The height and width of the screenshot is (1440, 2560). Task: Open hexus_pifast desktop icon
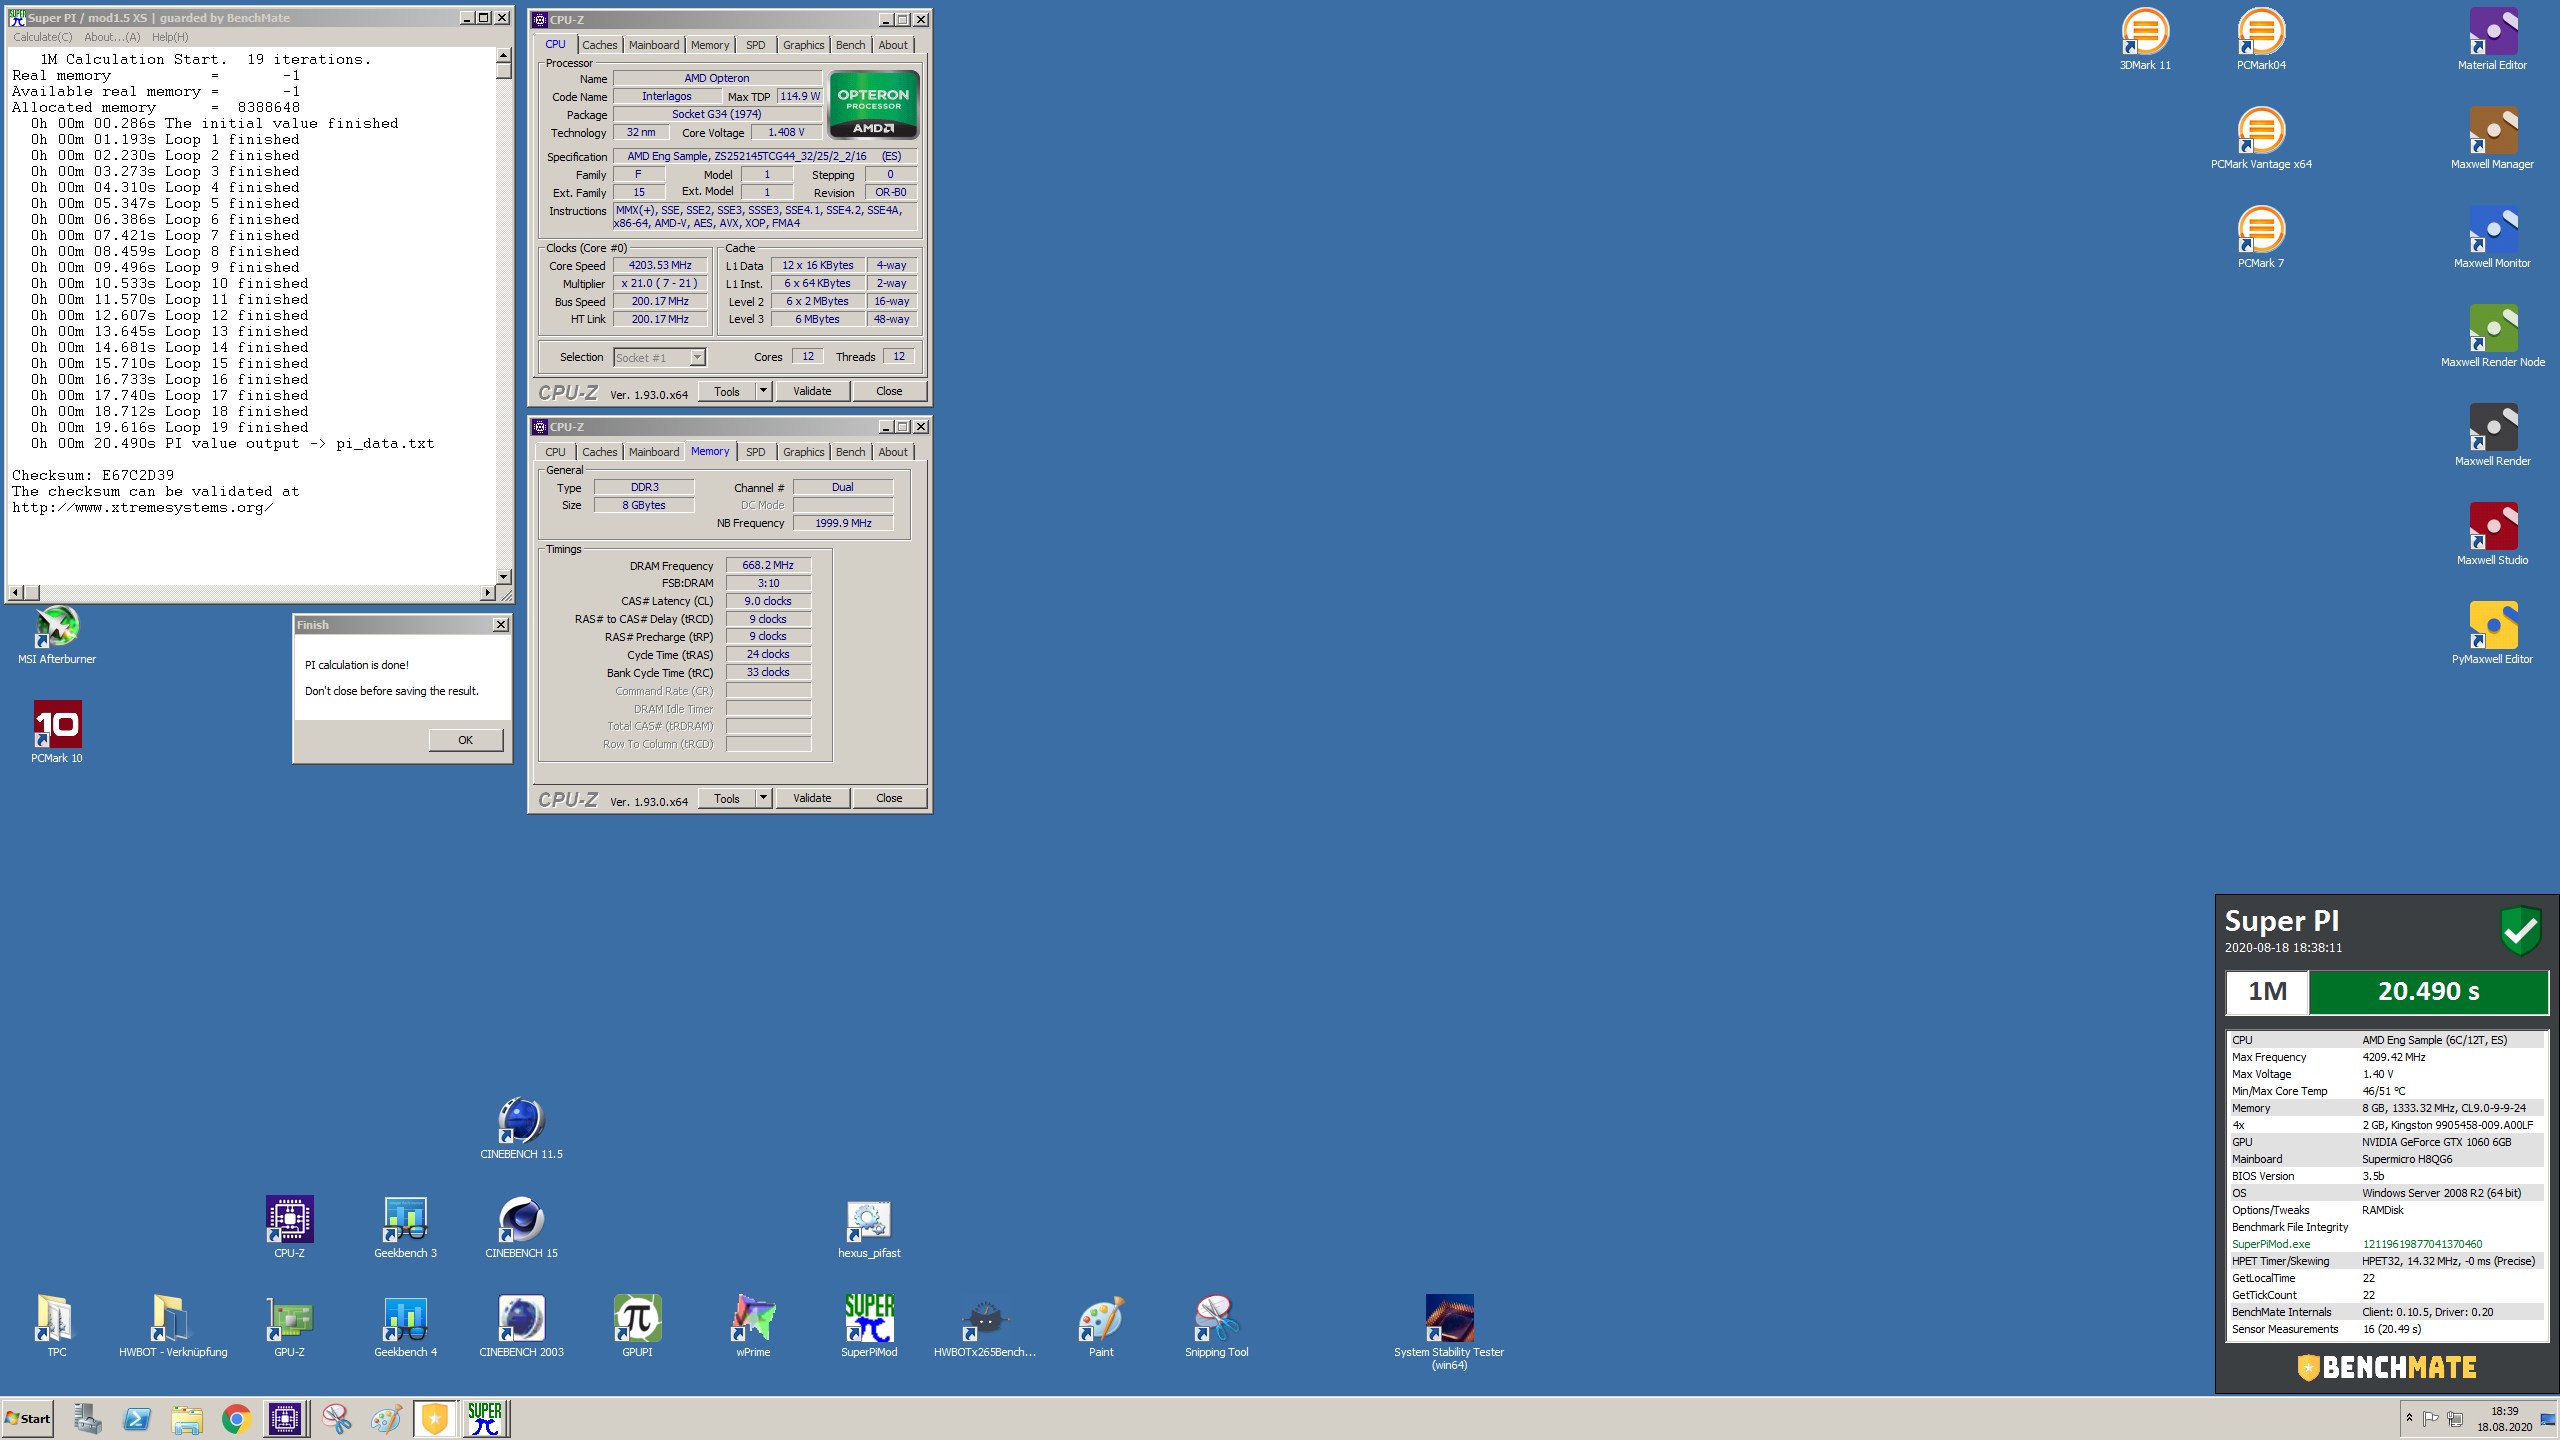(869, 1228)
